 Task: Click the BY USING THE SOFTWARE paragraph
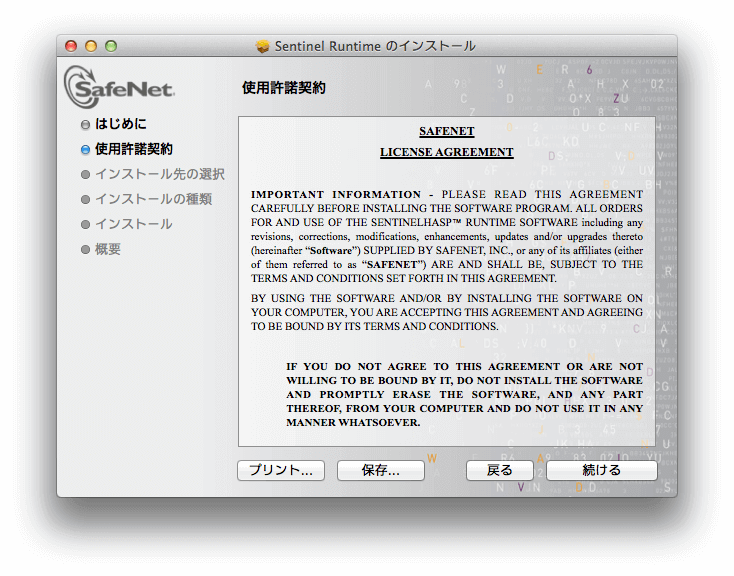click(x=447, y=312)
